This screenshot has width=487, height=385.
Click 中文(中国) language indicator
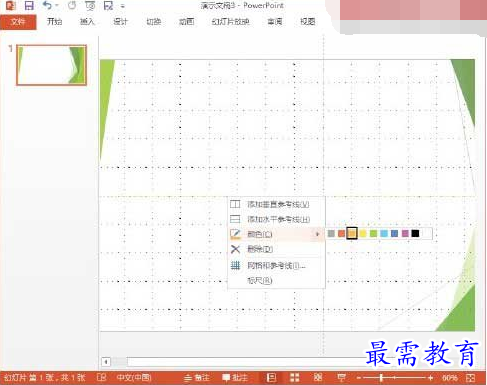click(x=134, y=378)
